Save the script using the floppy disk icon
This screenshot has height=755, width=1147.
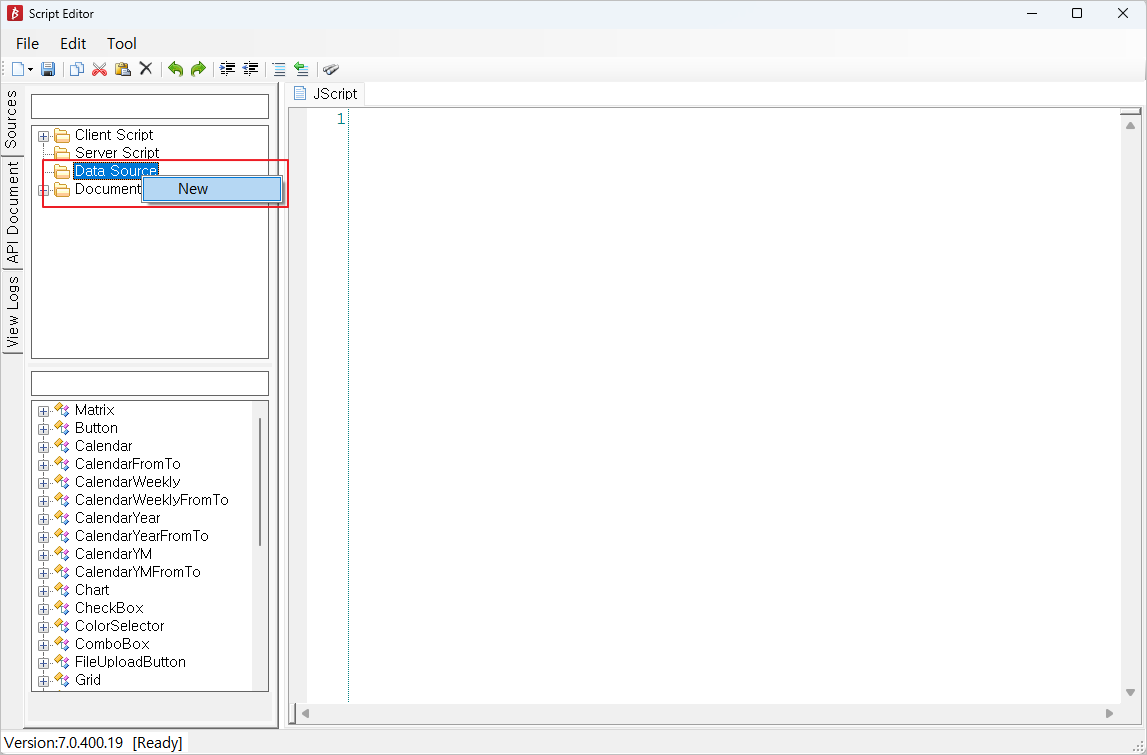[x=48, y=69]
